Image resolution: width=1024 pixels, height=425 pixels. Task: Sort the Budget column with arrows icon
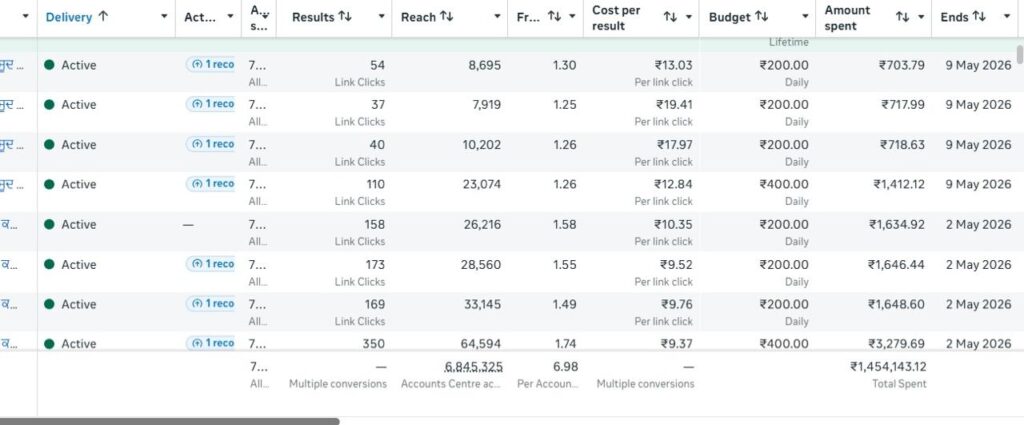pos(761,17)
